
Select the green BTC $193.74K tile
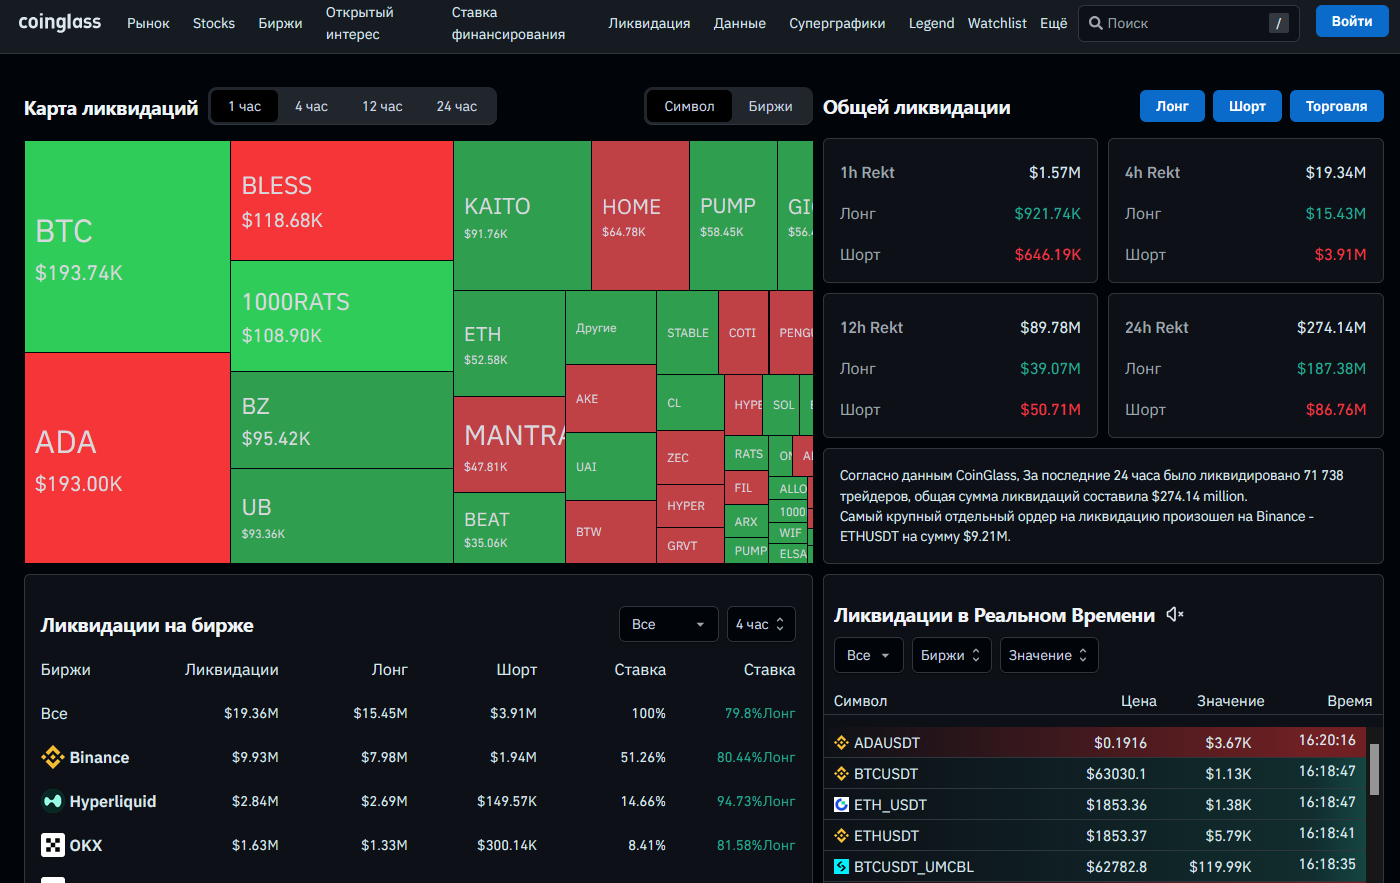point(128,247)
